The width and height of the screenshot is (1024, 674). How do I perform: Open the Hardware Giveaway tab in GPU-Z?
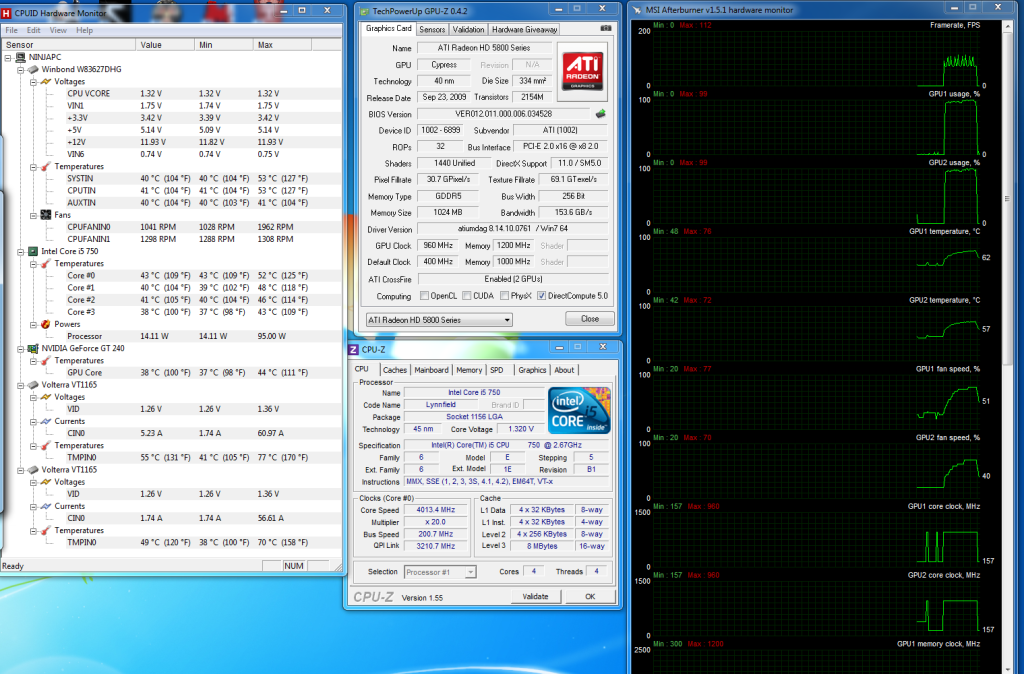[x=524, y=29]
